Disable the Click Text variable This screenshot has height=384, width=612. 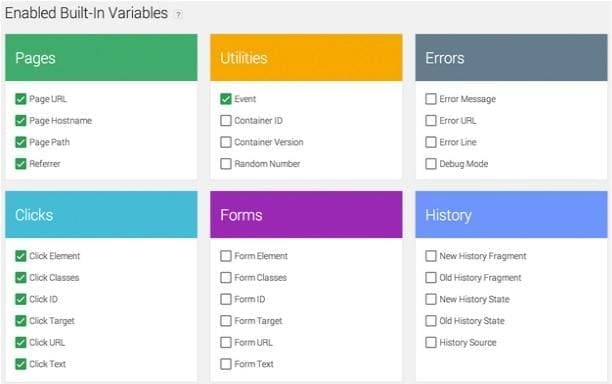pos(21,364)
